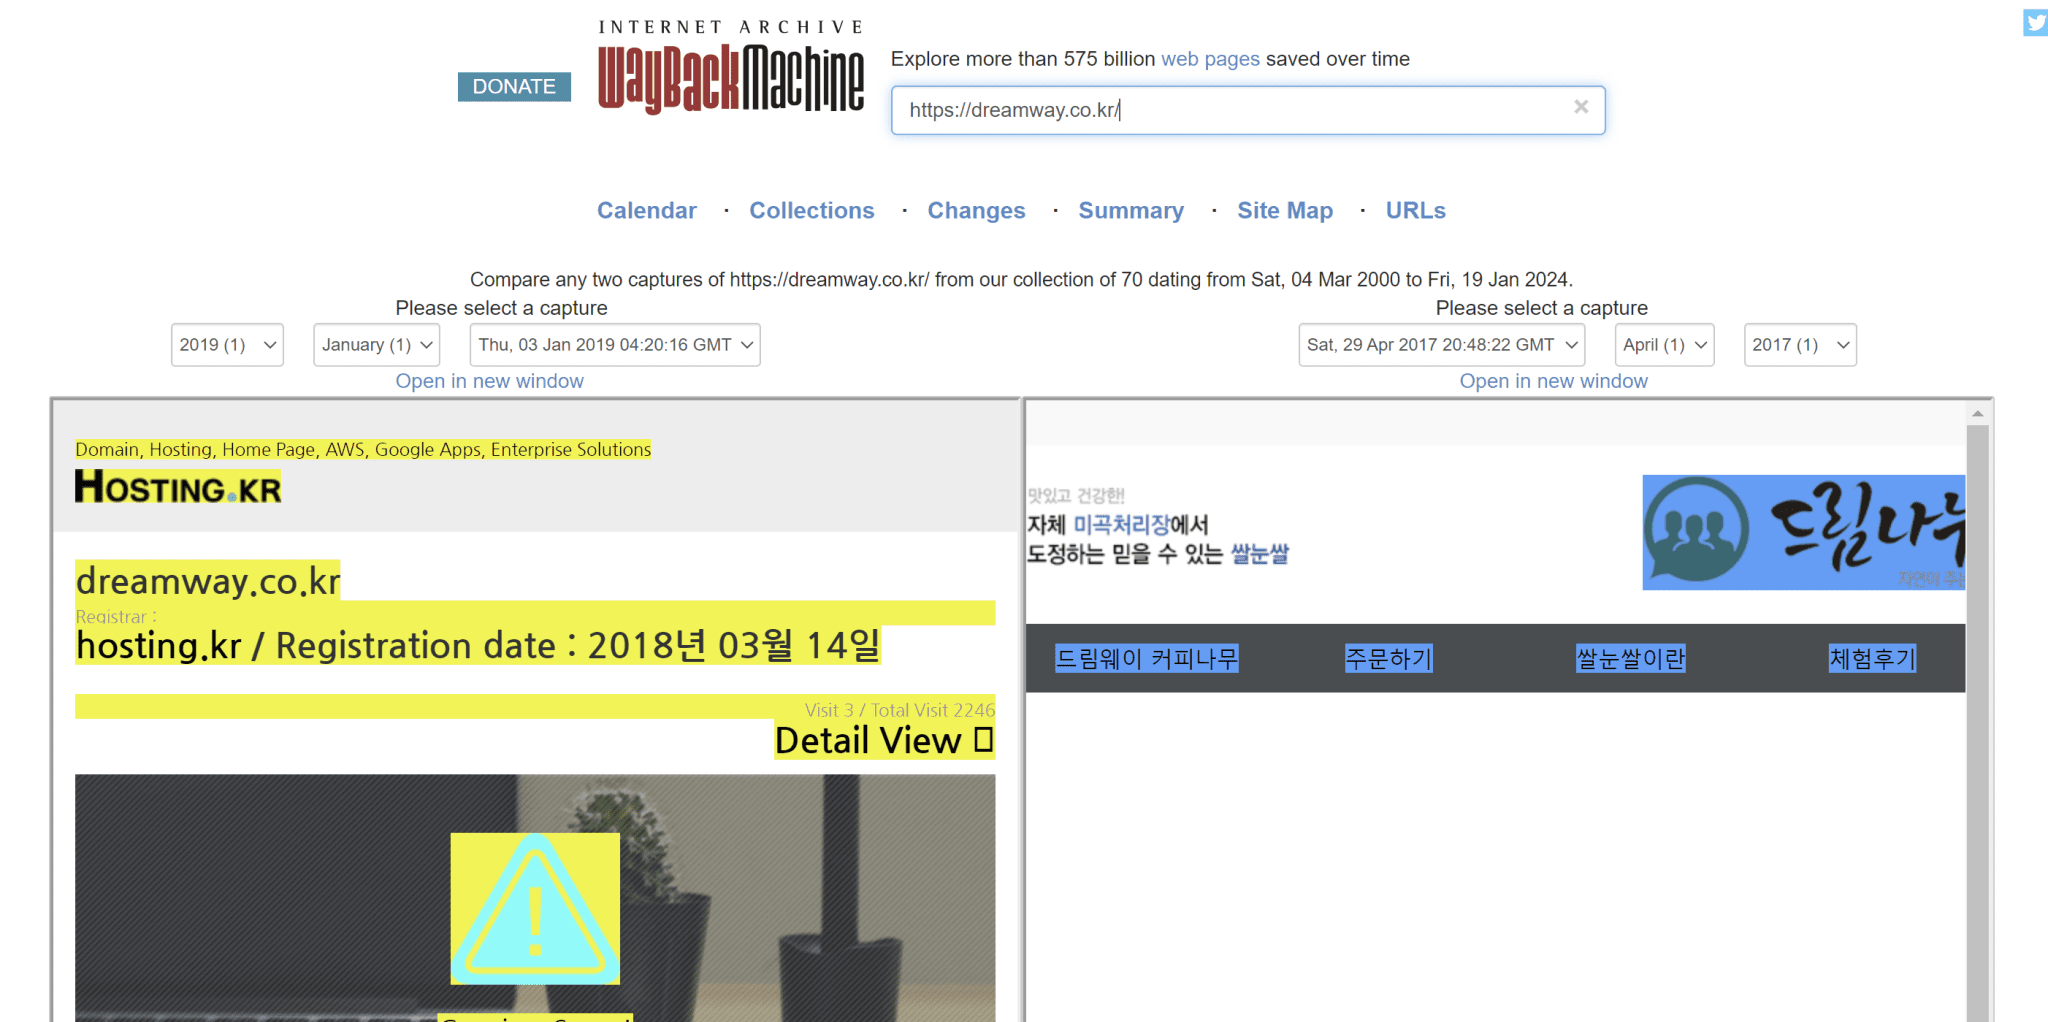2048x1022 pixels.
Task: Follow the 'web pages' link
Action: point(1210,59)
